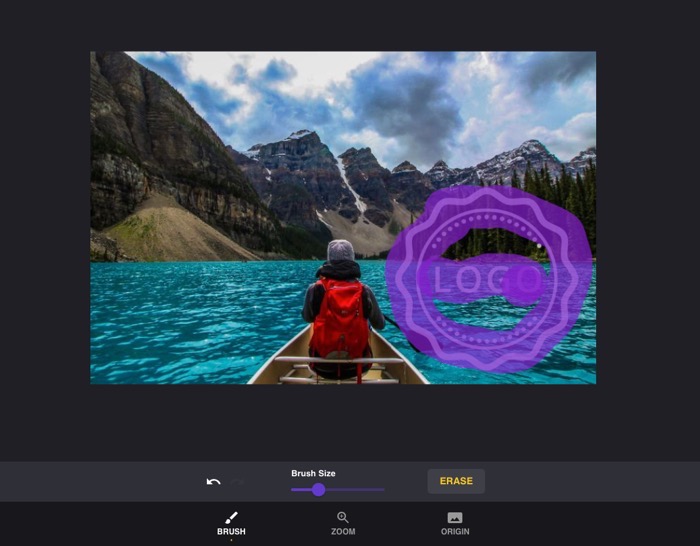The height and width of the screenshot is (546, 700).
Task: Switch to the Zoom tool tab
Action: [343, 524]
